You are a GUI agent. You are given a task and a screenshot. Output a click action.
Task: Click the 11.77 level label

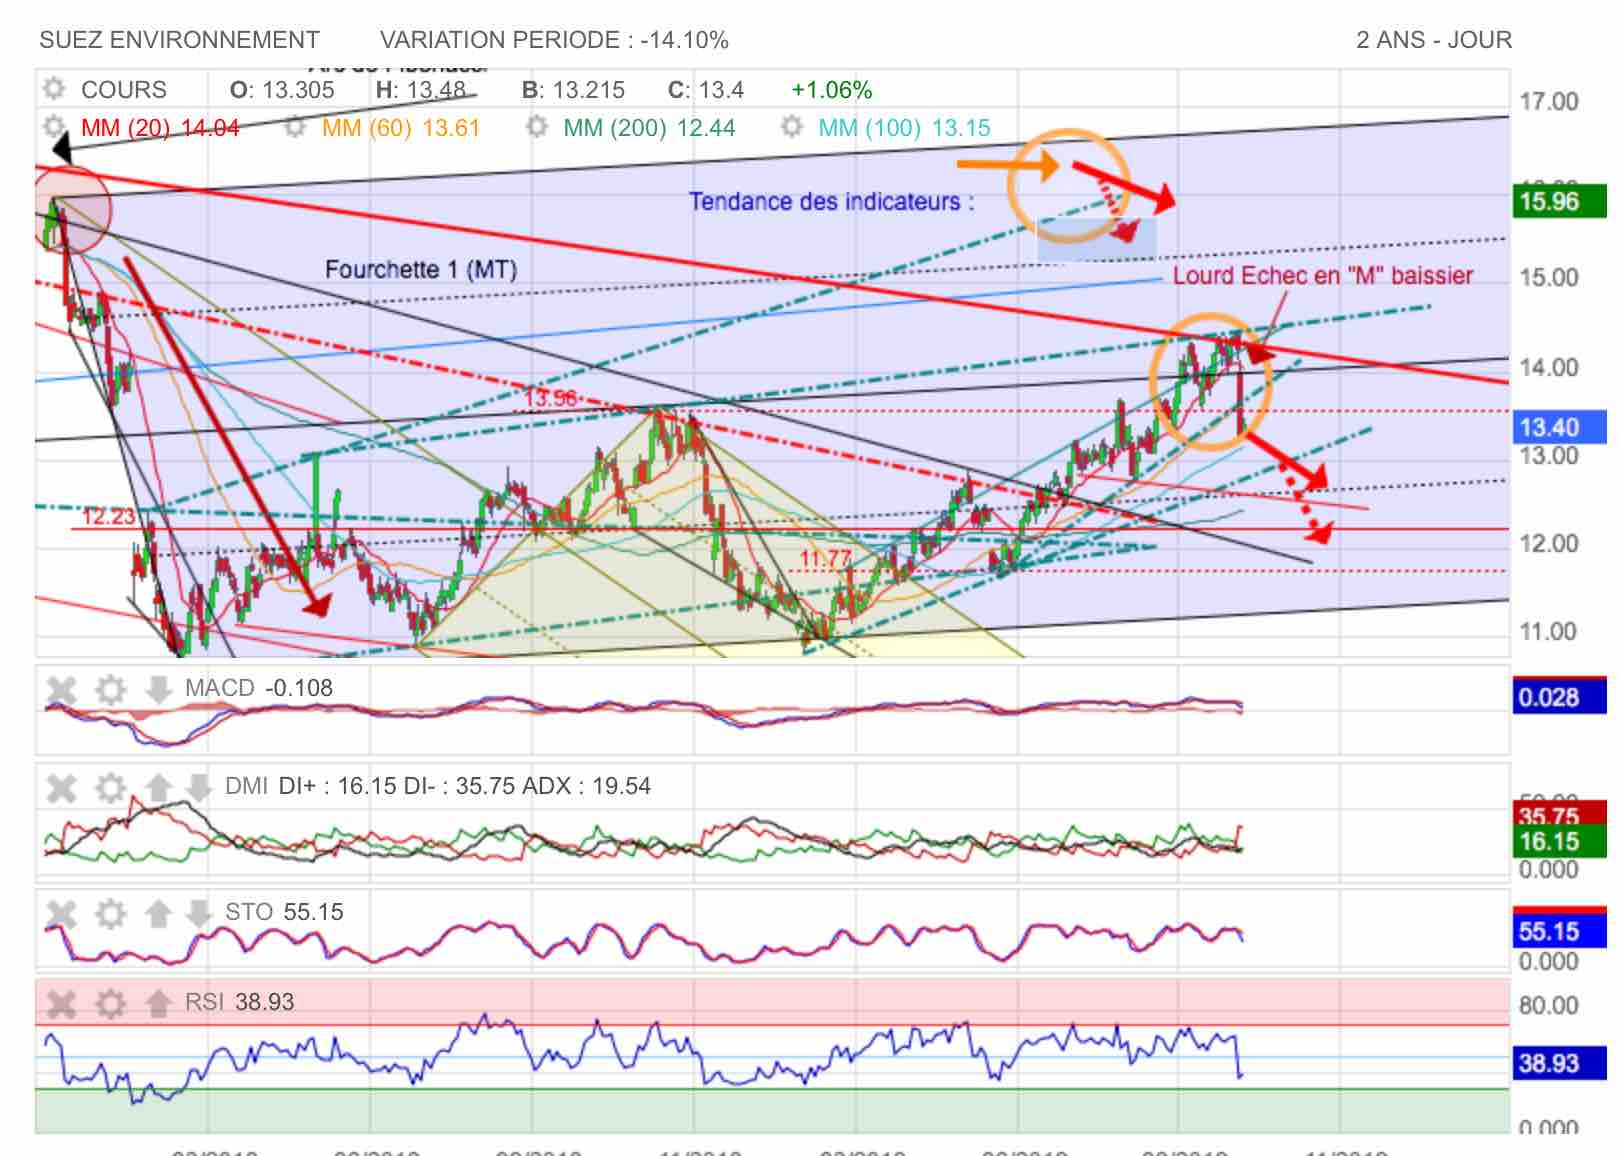(x=825, y=558)
